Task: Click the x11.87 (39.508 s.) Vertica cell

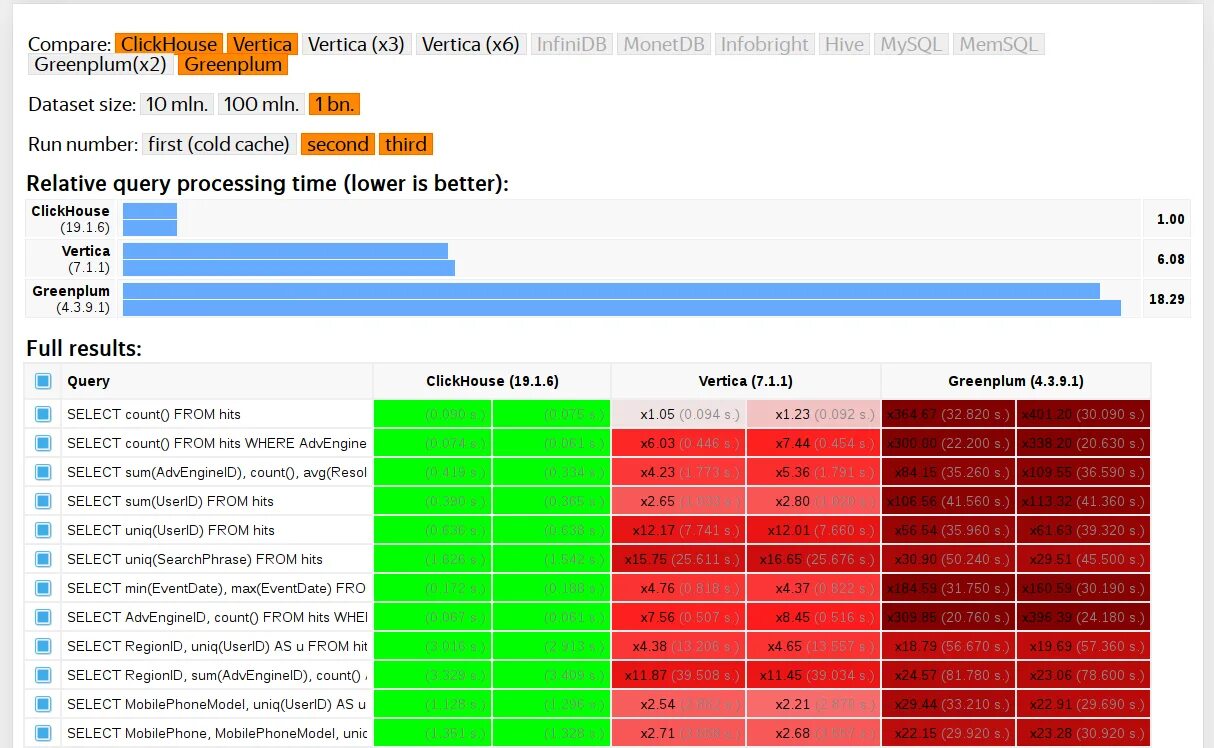Action: coord(679,675)
